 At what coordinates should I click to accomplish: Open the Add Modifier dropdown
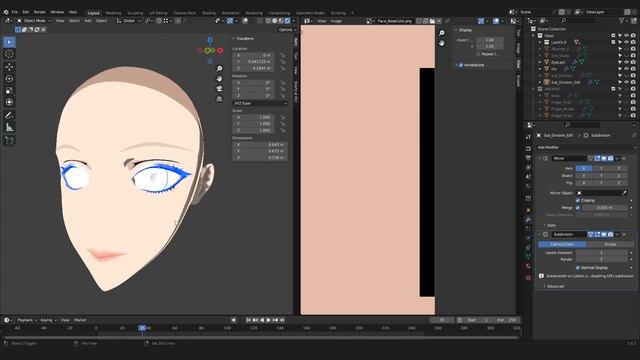click(x=586, y=147)
